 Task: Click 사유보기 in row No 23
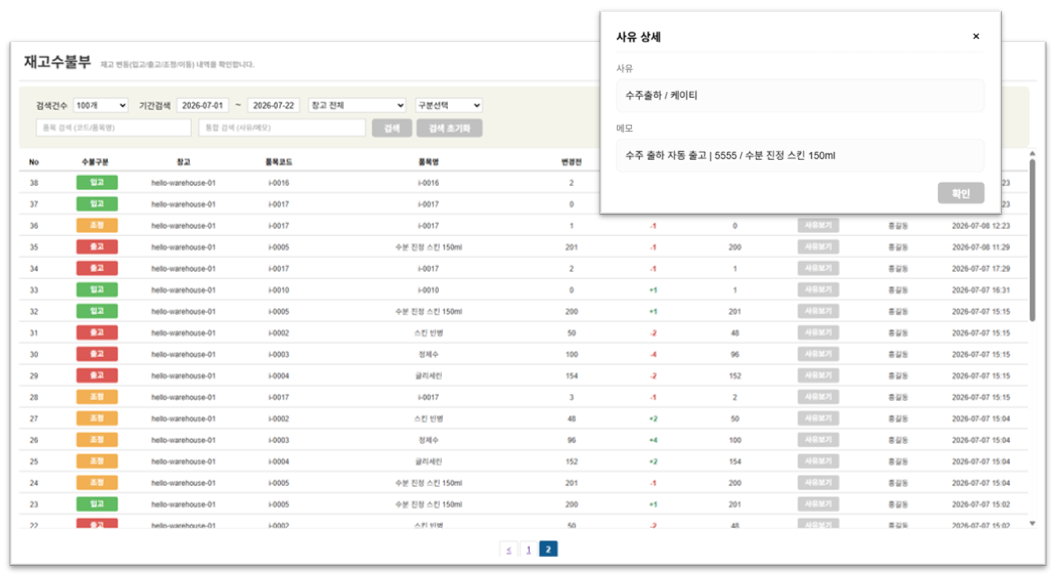(x=818, y=504)
